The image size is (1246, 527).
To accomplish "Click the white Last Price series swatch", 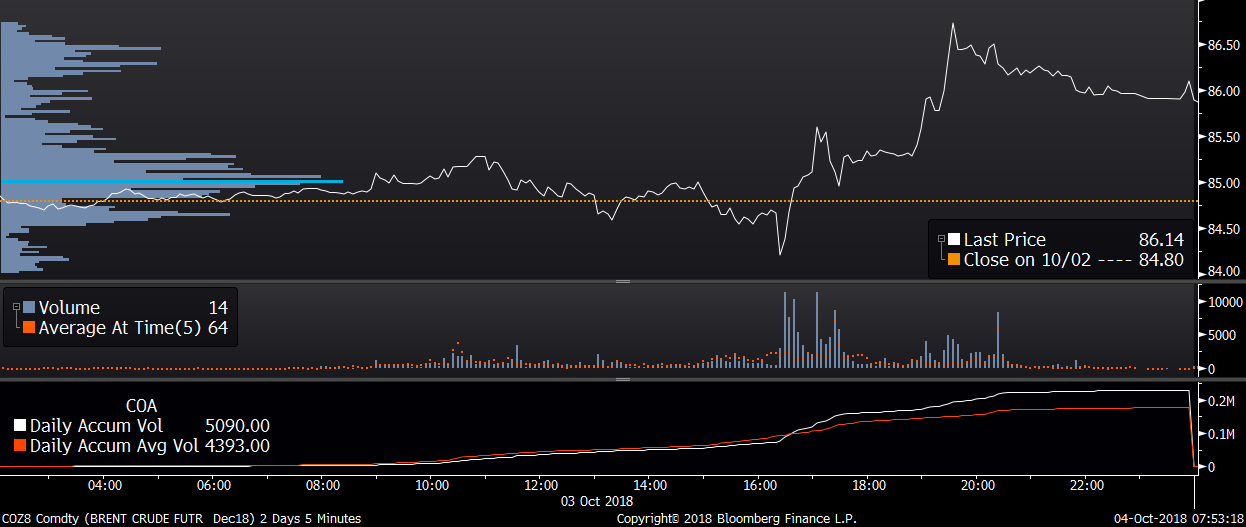I will [x=953, y=240].
